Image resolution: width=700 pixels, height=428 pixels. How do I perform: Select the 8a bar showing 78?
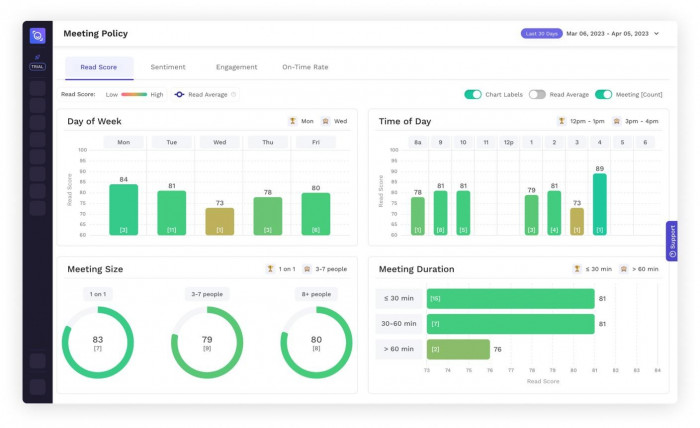418,216
